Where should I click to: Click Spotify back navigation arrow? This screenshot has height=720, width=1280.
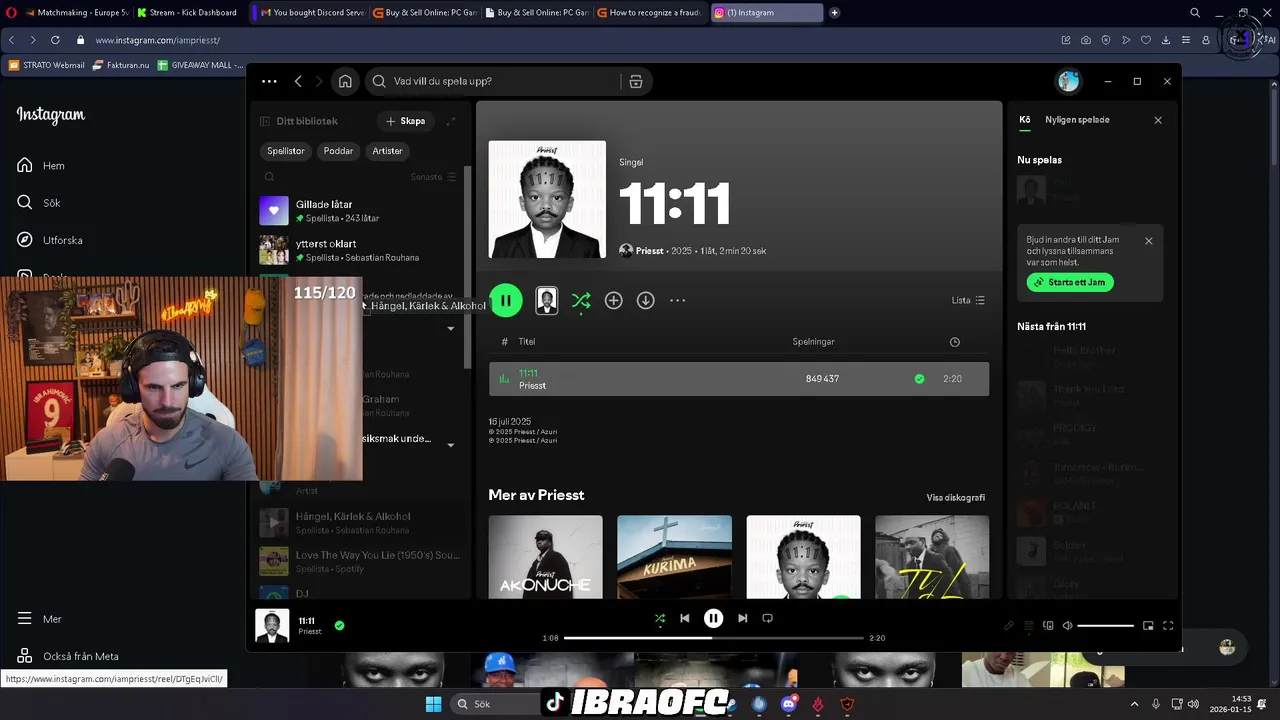click(298, 81)
